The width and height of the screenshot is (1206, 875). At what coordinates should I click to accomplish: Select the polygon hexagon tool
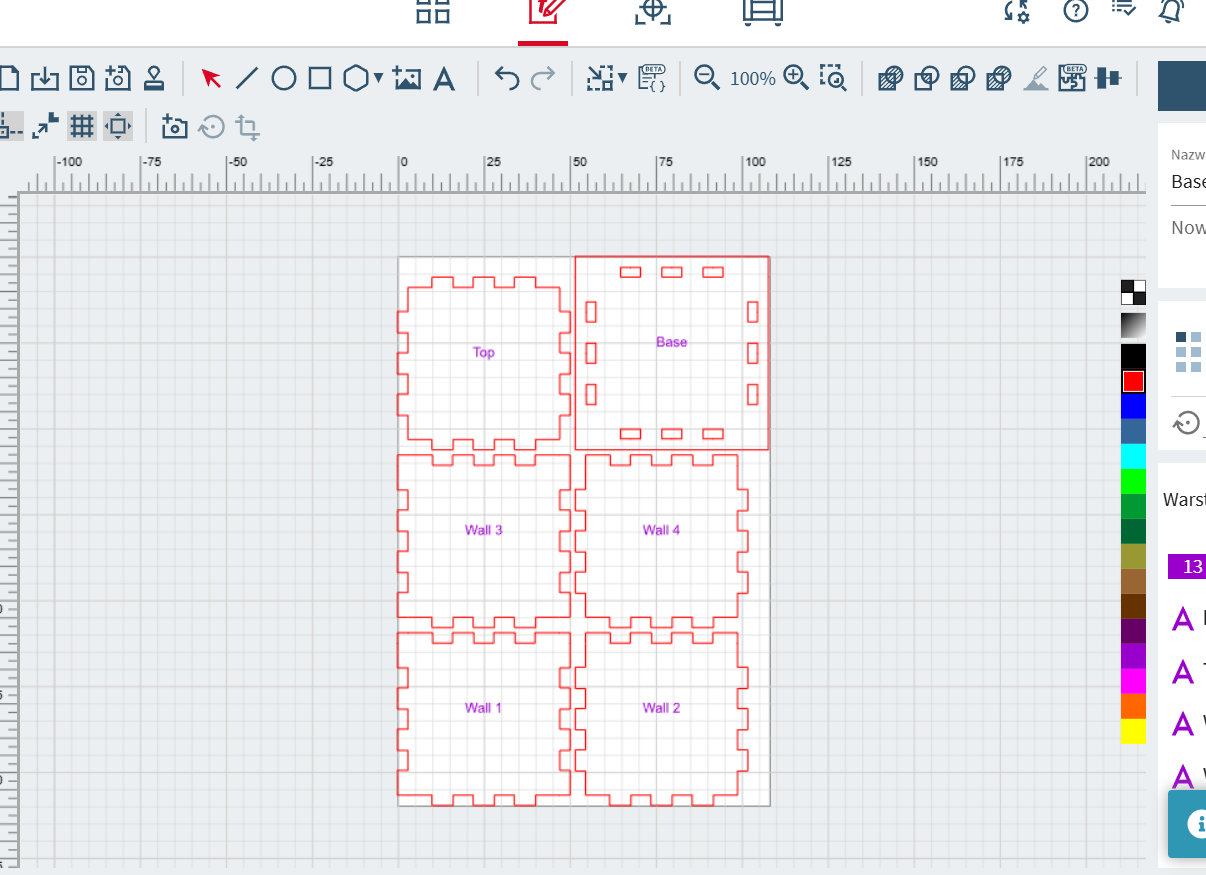tap(356, 78)
